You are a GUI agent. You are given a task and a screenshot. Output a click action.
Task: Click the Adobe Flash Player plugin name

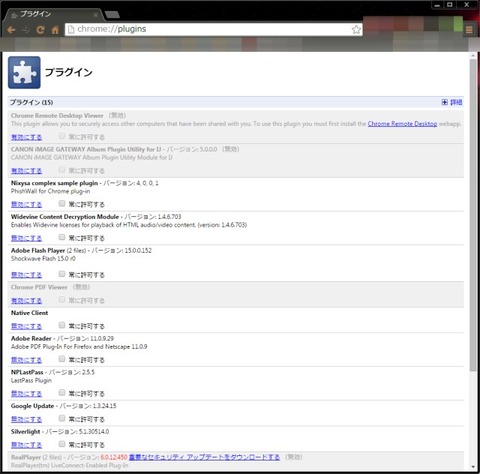coord(38,250)
